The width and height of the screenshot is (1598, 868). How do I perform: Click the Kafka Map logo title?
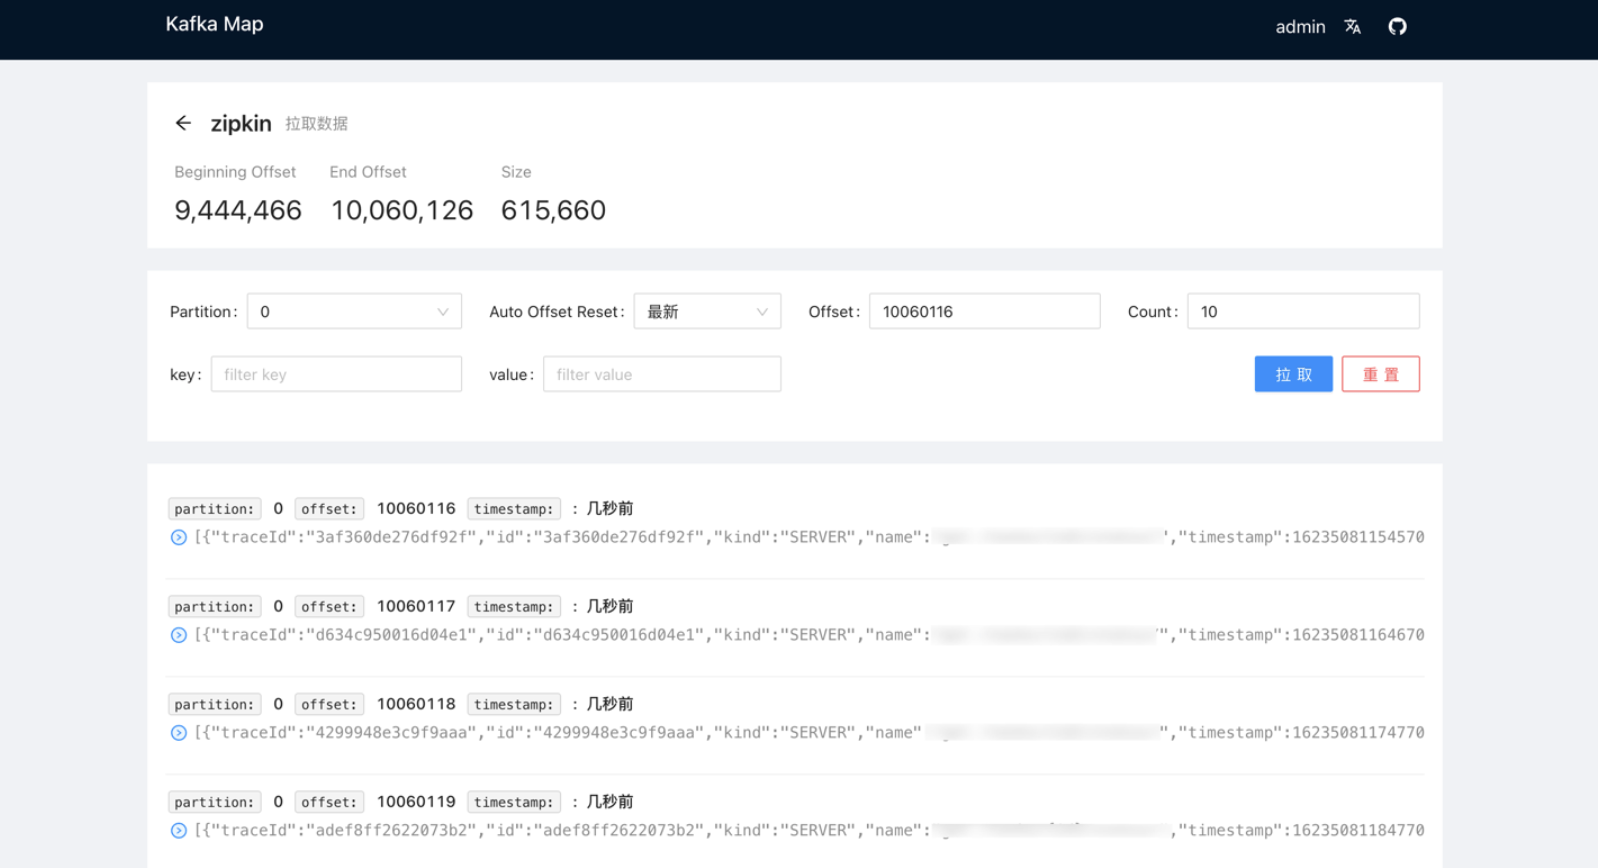click(214, 24)
